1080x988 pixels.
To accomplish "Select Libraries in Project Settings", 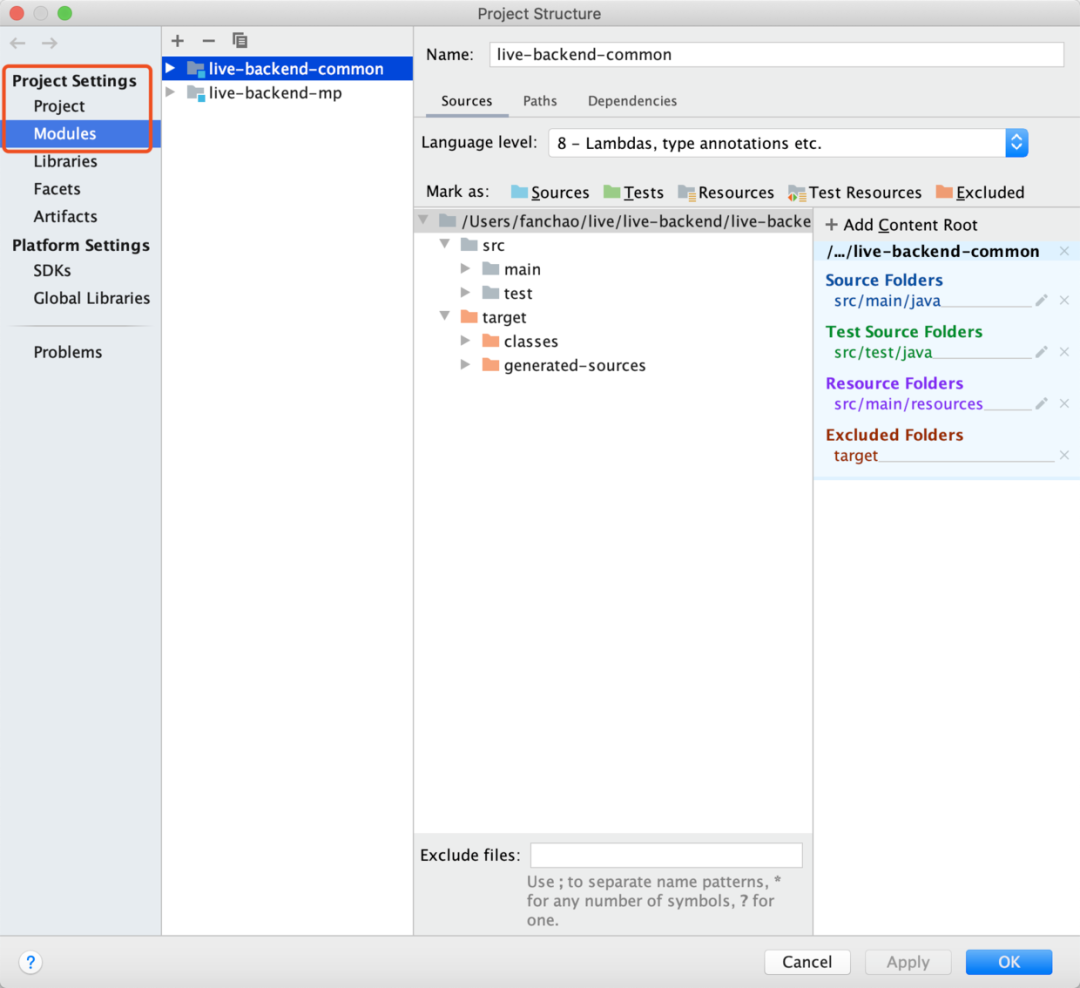I will pos(65,161).
